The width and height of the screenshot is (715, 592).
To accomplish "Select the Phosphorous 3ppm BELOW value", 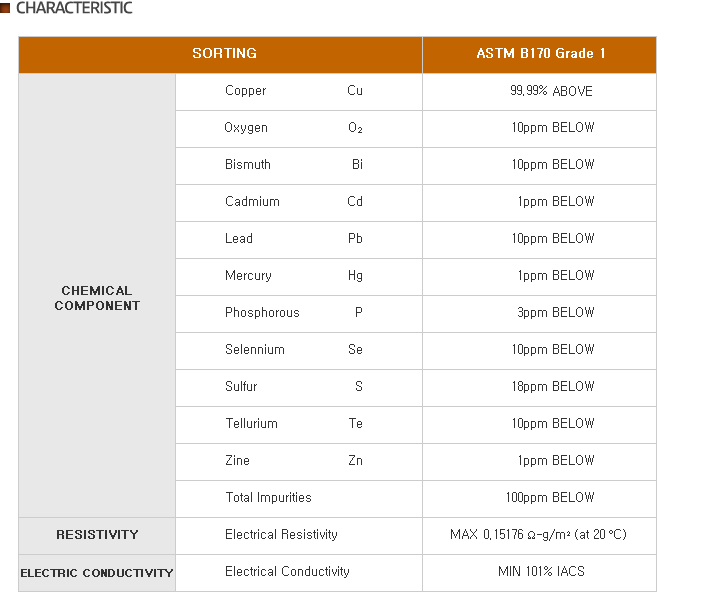I will (555, 313).
